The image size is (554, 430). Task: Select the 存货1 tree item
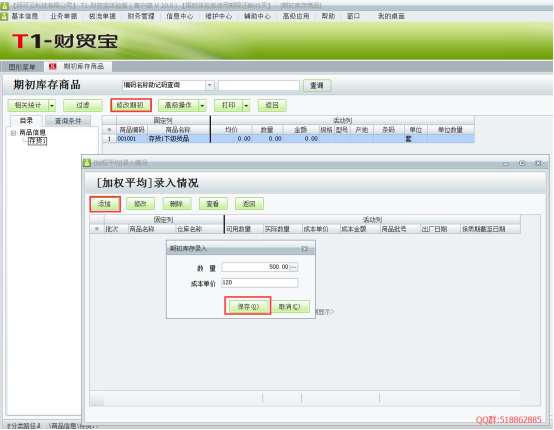point(37,141)
